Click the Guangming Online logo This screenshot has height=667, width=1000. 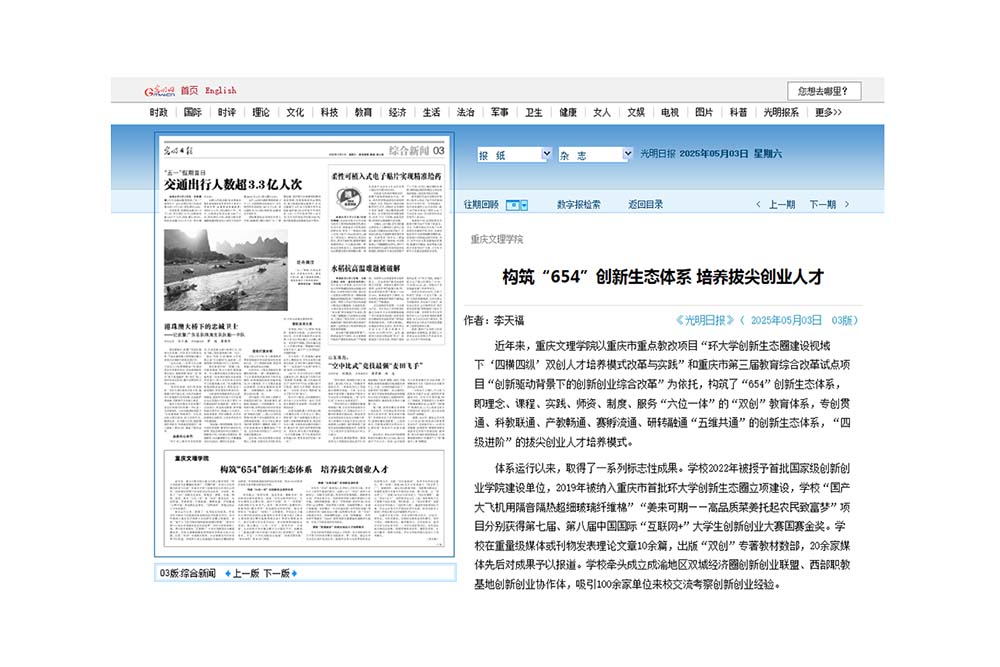coord(159,90)
